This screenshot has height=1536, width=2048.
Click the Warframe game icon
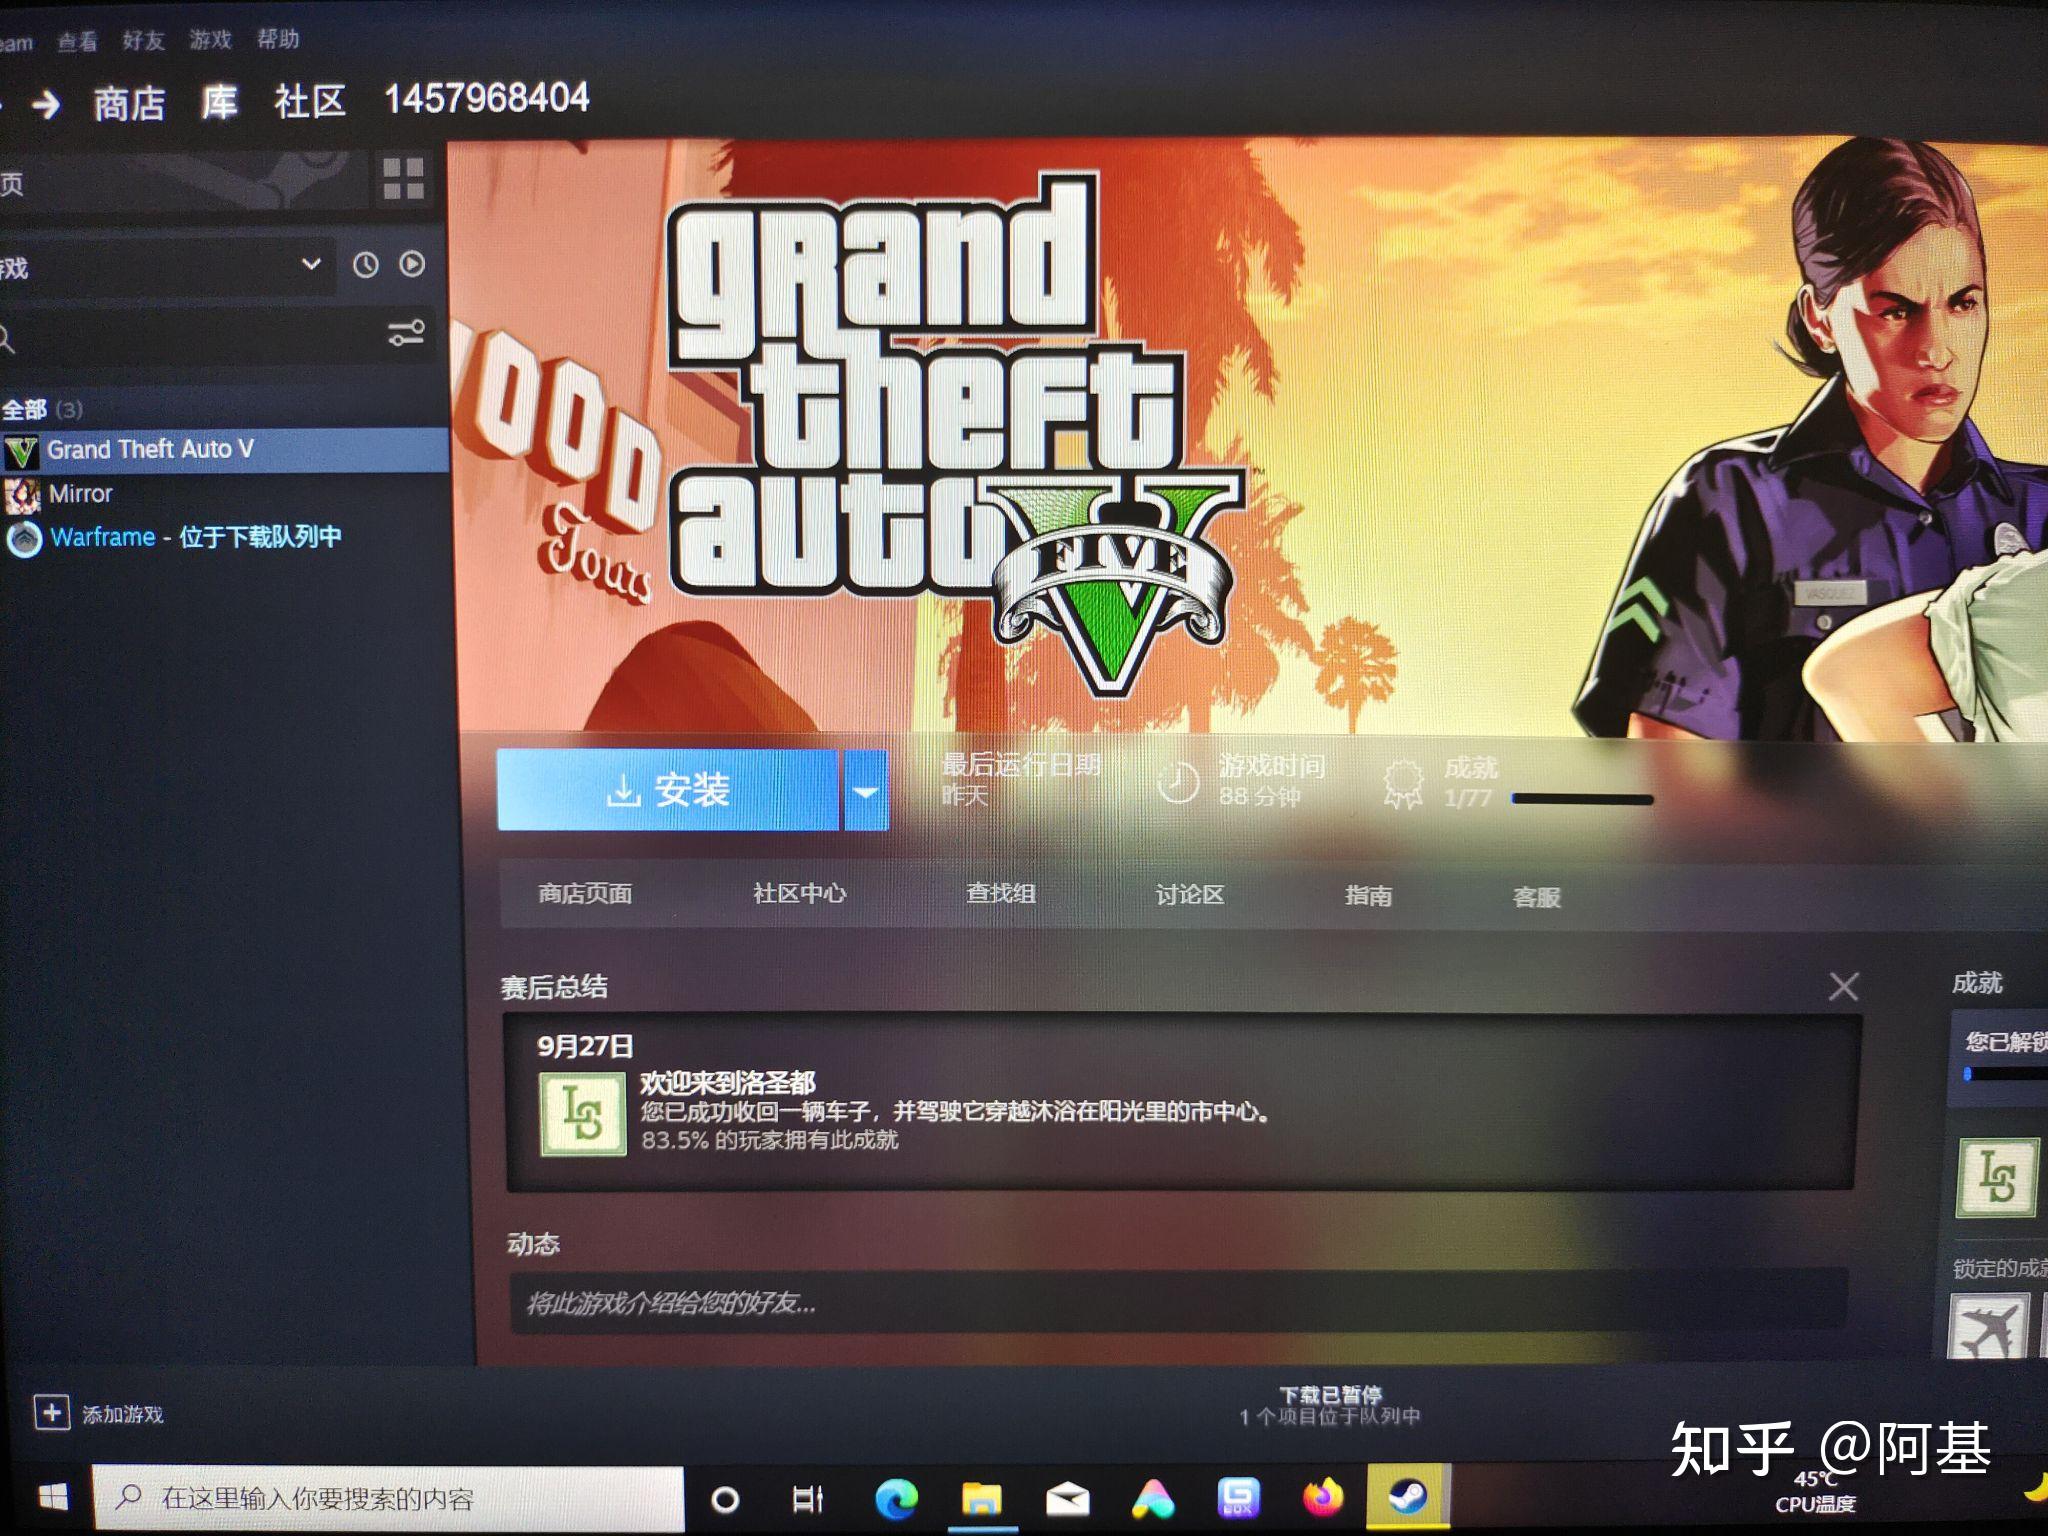pos(23,538)
